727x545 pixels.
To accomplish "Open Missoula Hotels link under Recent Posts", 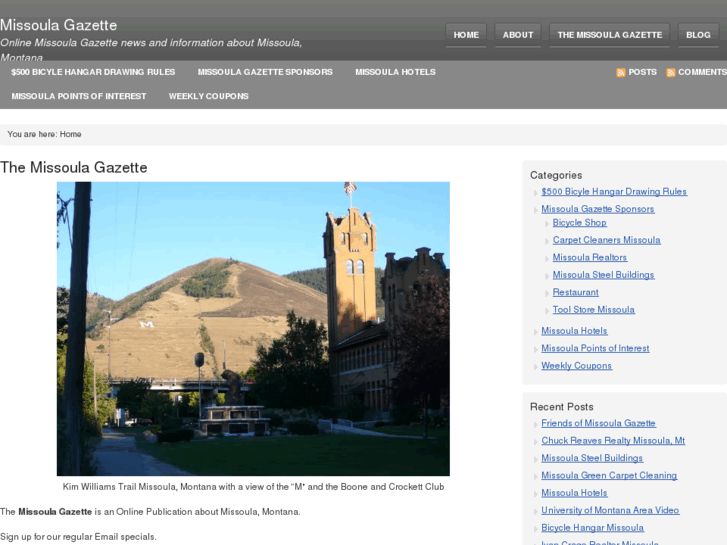I will pyautogui.click(x=574, y=493).
